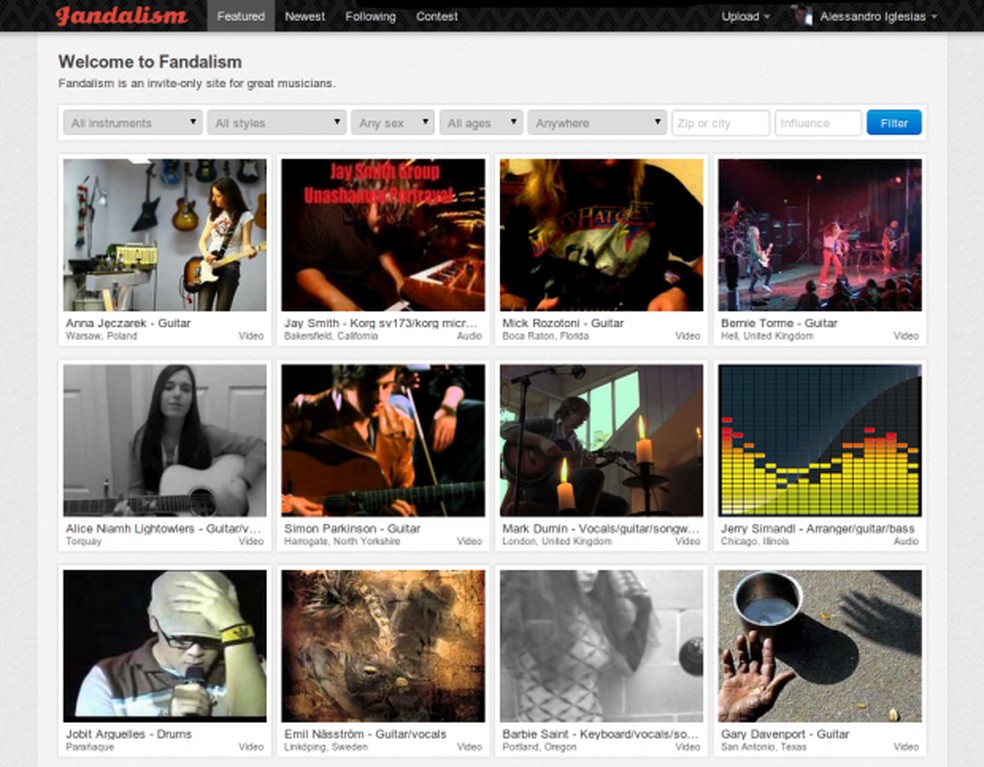Click the Anna Jeczarek - Guitar title

tap(128, 323)
